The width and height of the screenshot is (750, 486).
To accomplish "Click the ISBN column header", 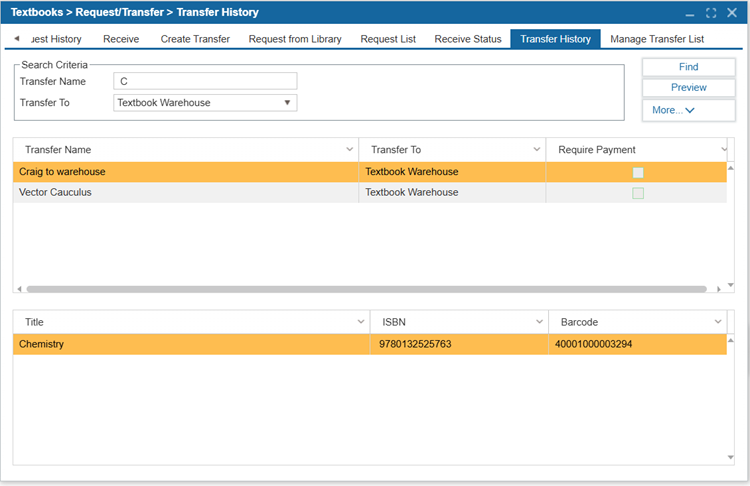I will [459, 322].
